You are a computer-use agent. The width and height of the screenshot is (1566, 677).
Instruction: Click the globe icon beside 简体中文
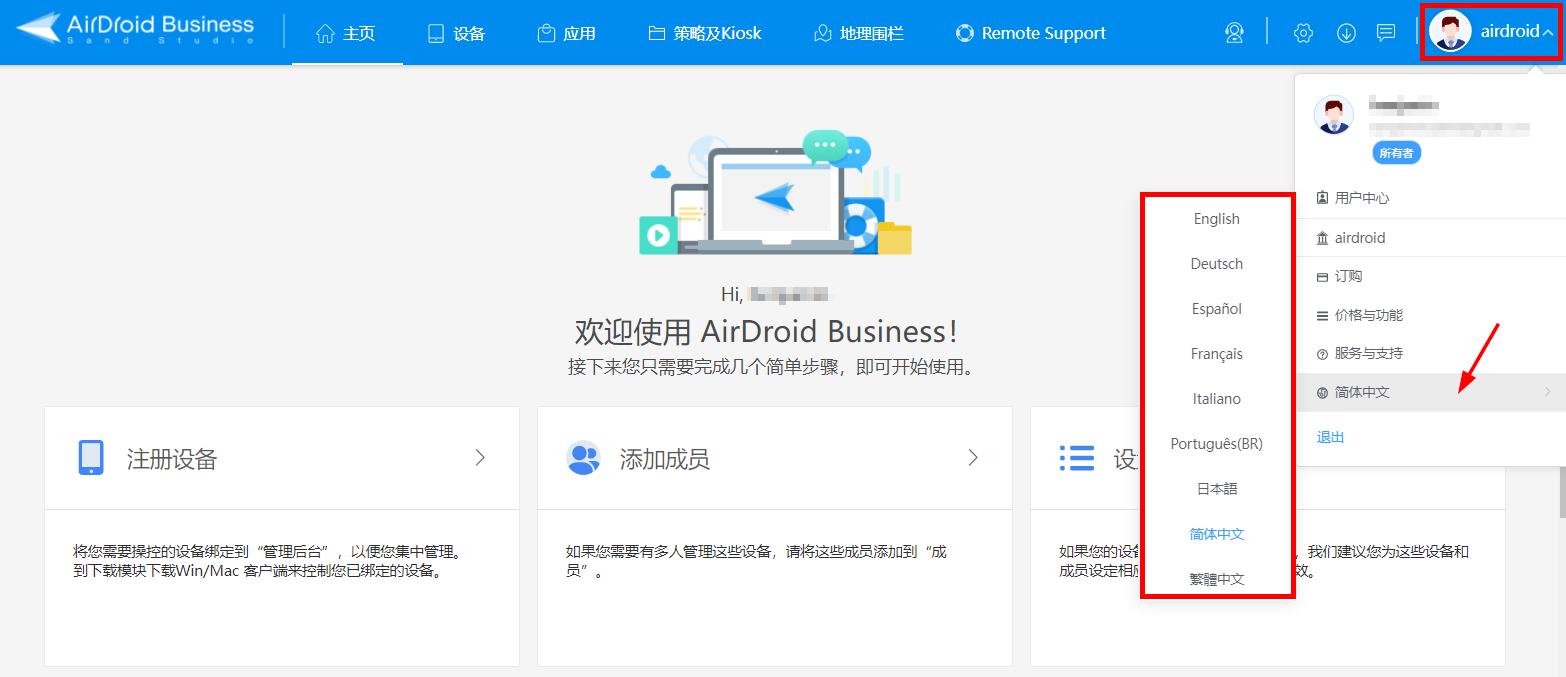pyautogui.click(x=1323, y=393)
